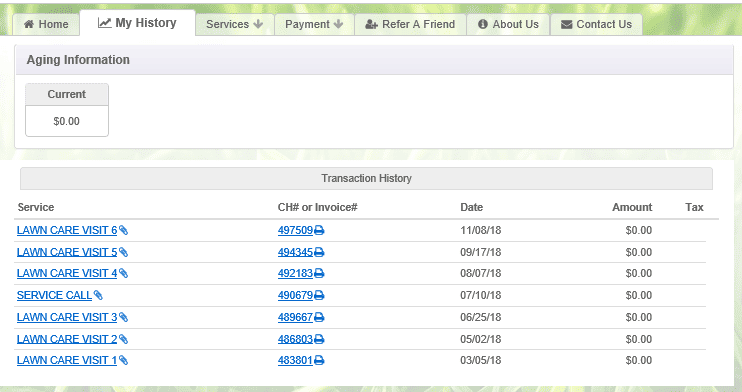This screenshot has height=392, width=742.
Task: Click the date 09/17/18
Action: [480, 252]
